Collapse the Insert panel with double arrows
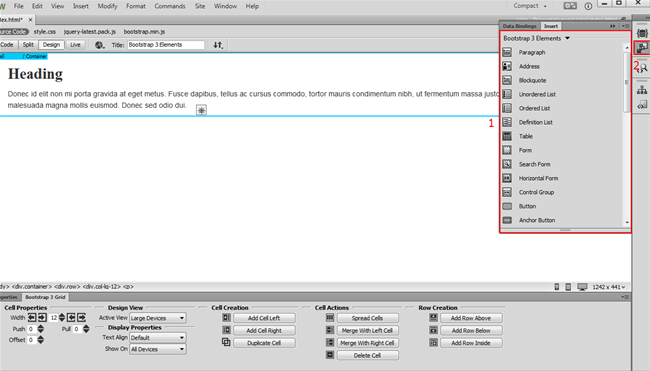Screen dimensions: 650x371 click(612, 26)
